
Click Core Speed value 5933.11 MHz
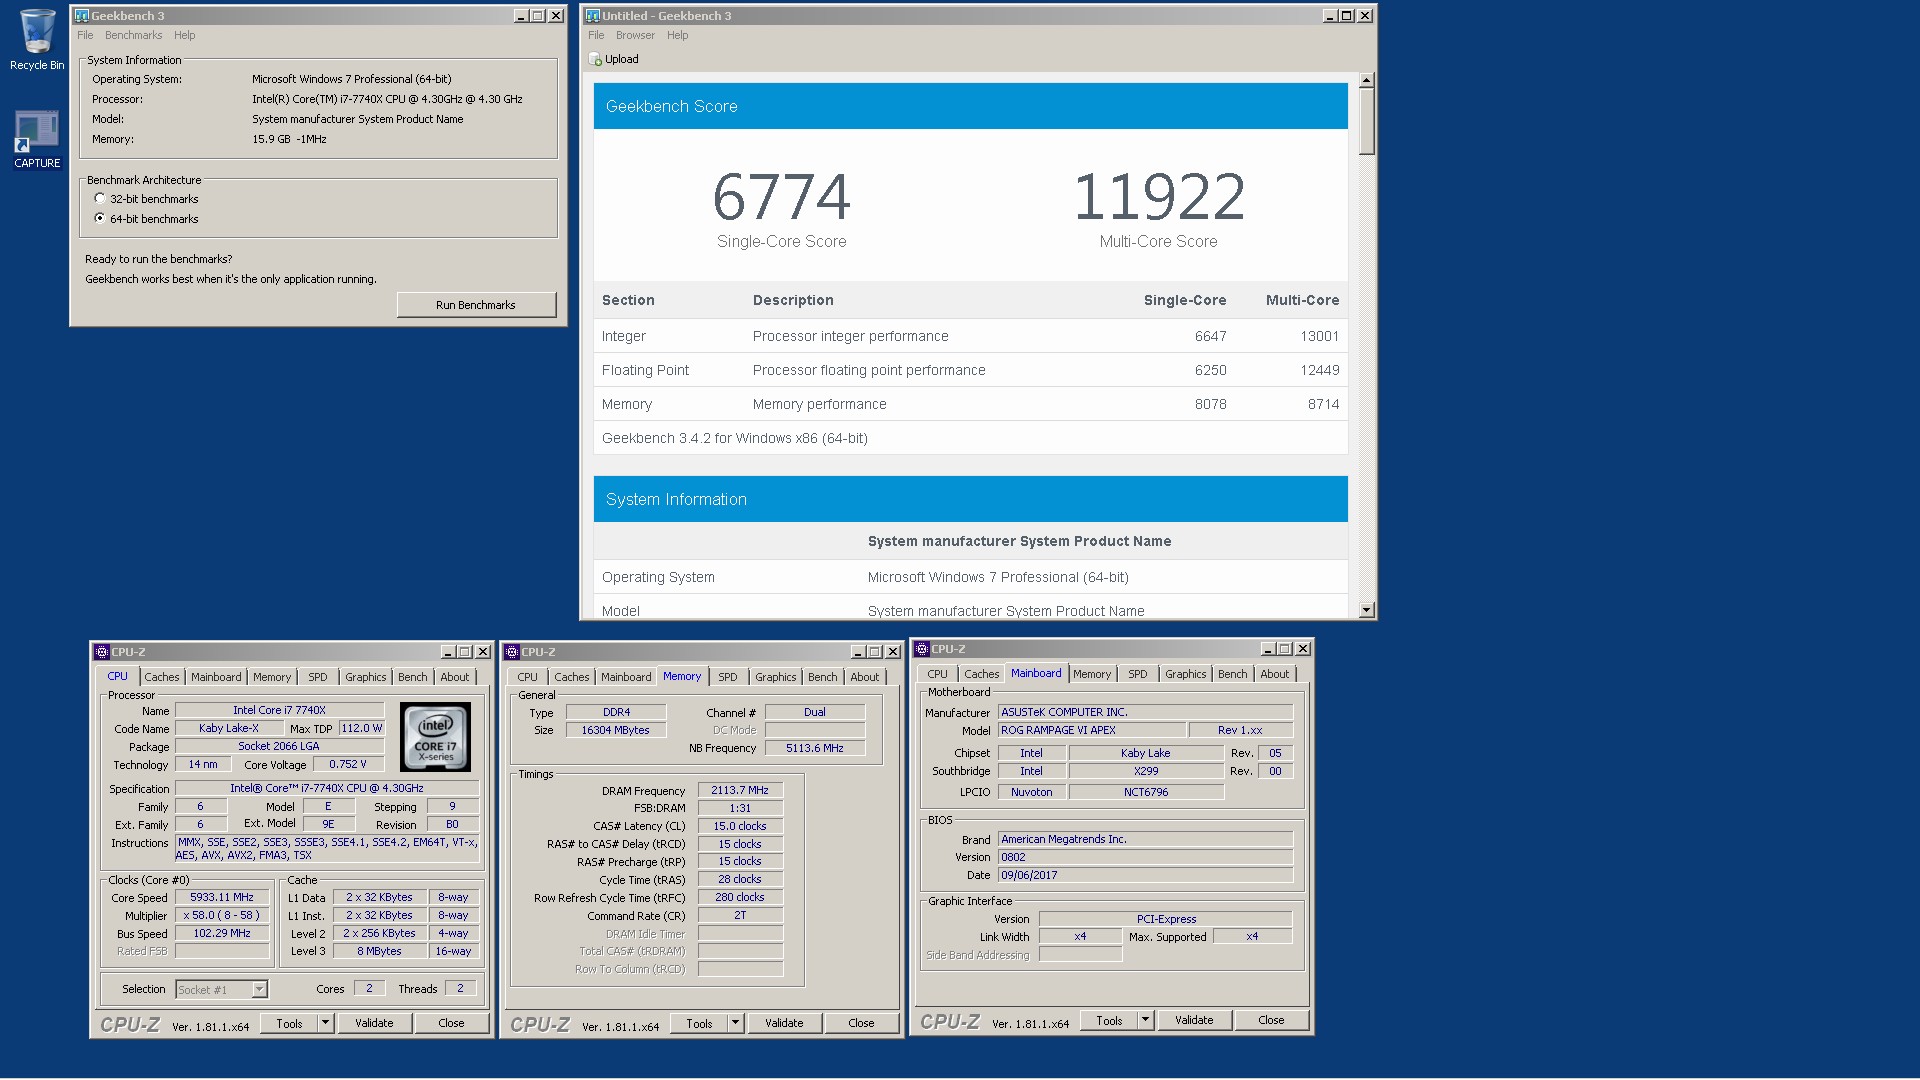222,897
